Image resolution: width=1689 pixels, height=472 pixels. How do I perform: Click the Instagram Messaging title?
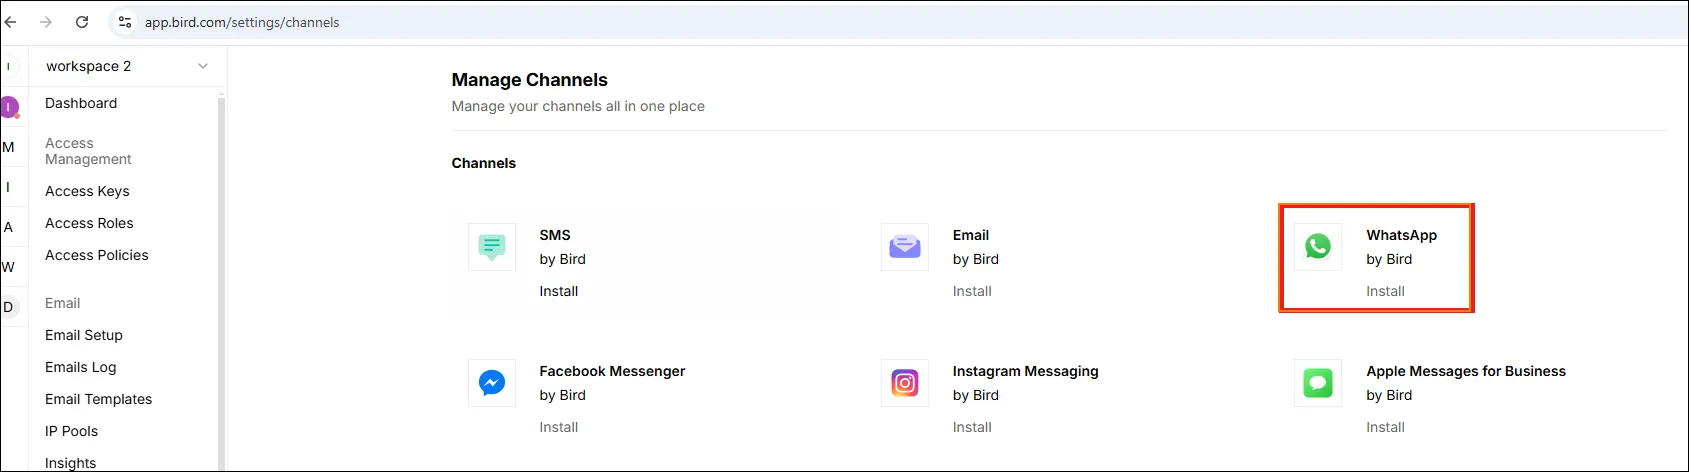coord(1026,371)
